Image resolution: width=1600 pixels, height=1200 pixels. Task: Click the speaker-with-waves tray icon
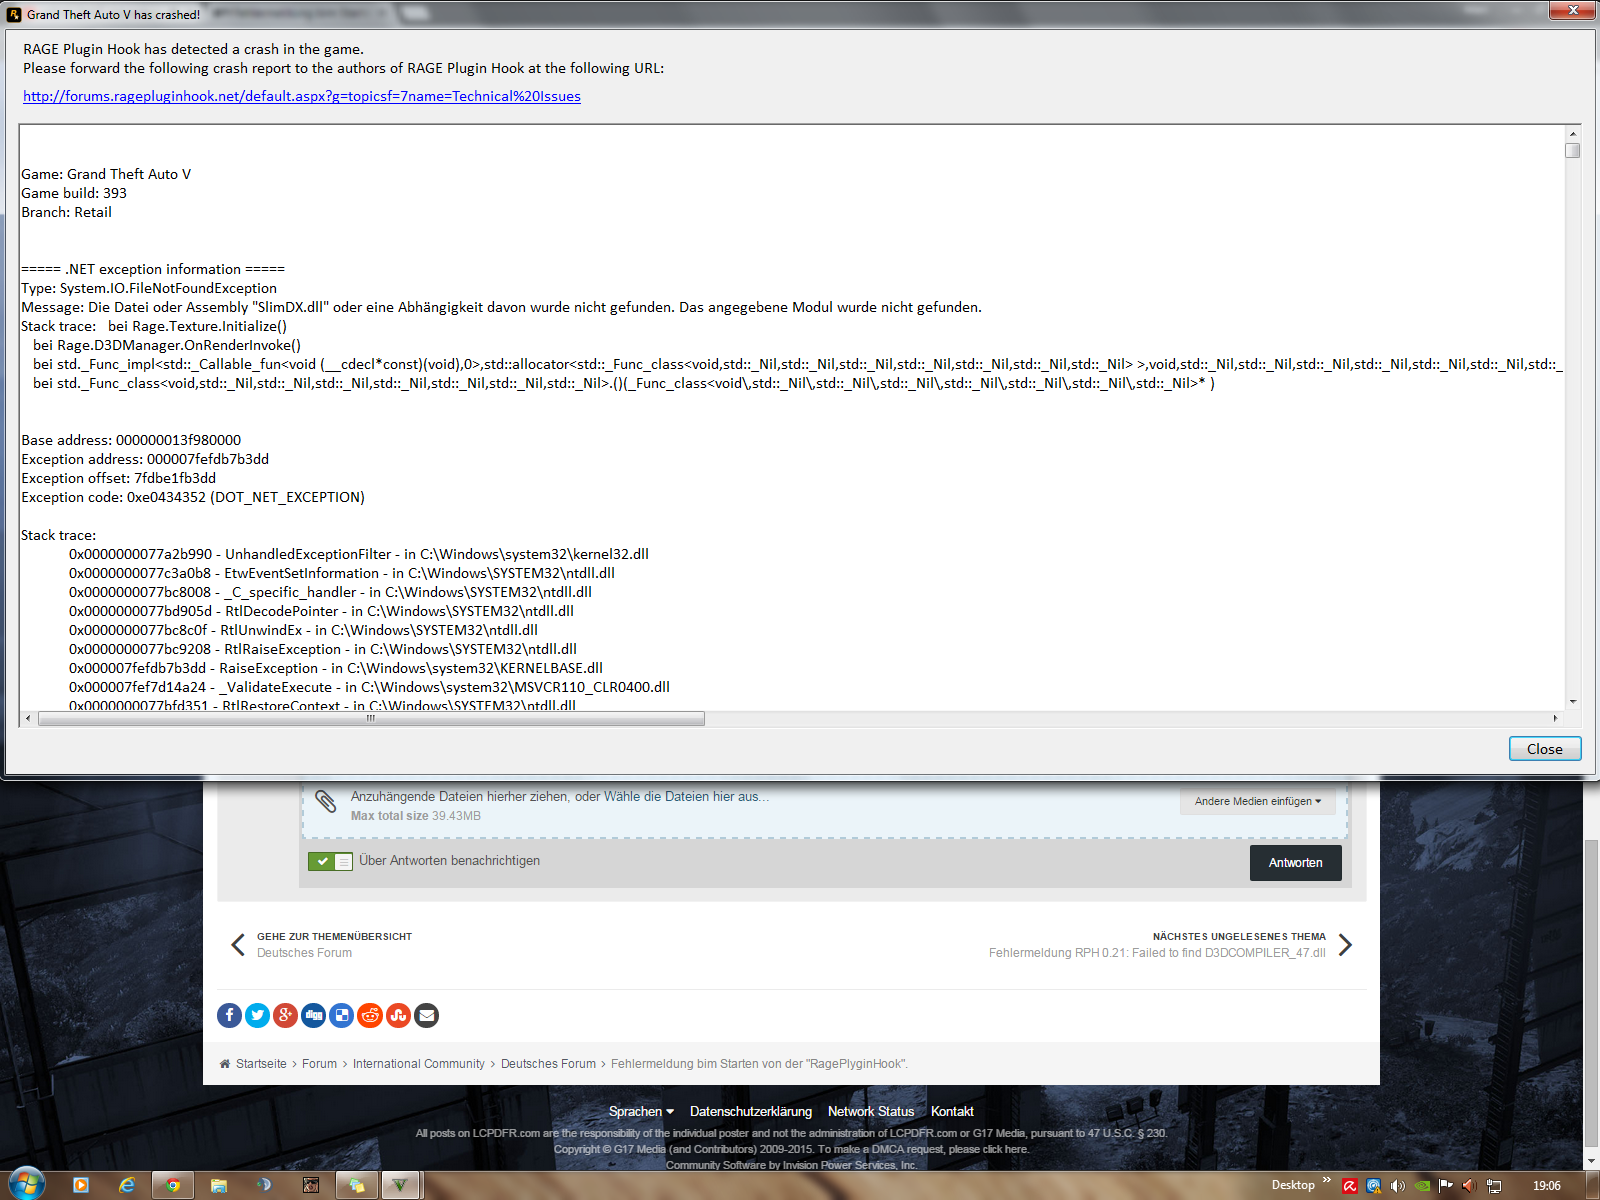(x=1398, y=1186)
